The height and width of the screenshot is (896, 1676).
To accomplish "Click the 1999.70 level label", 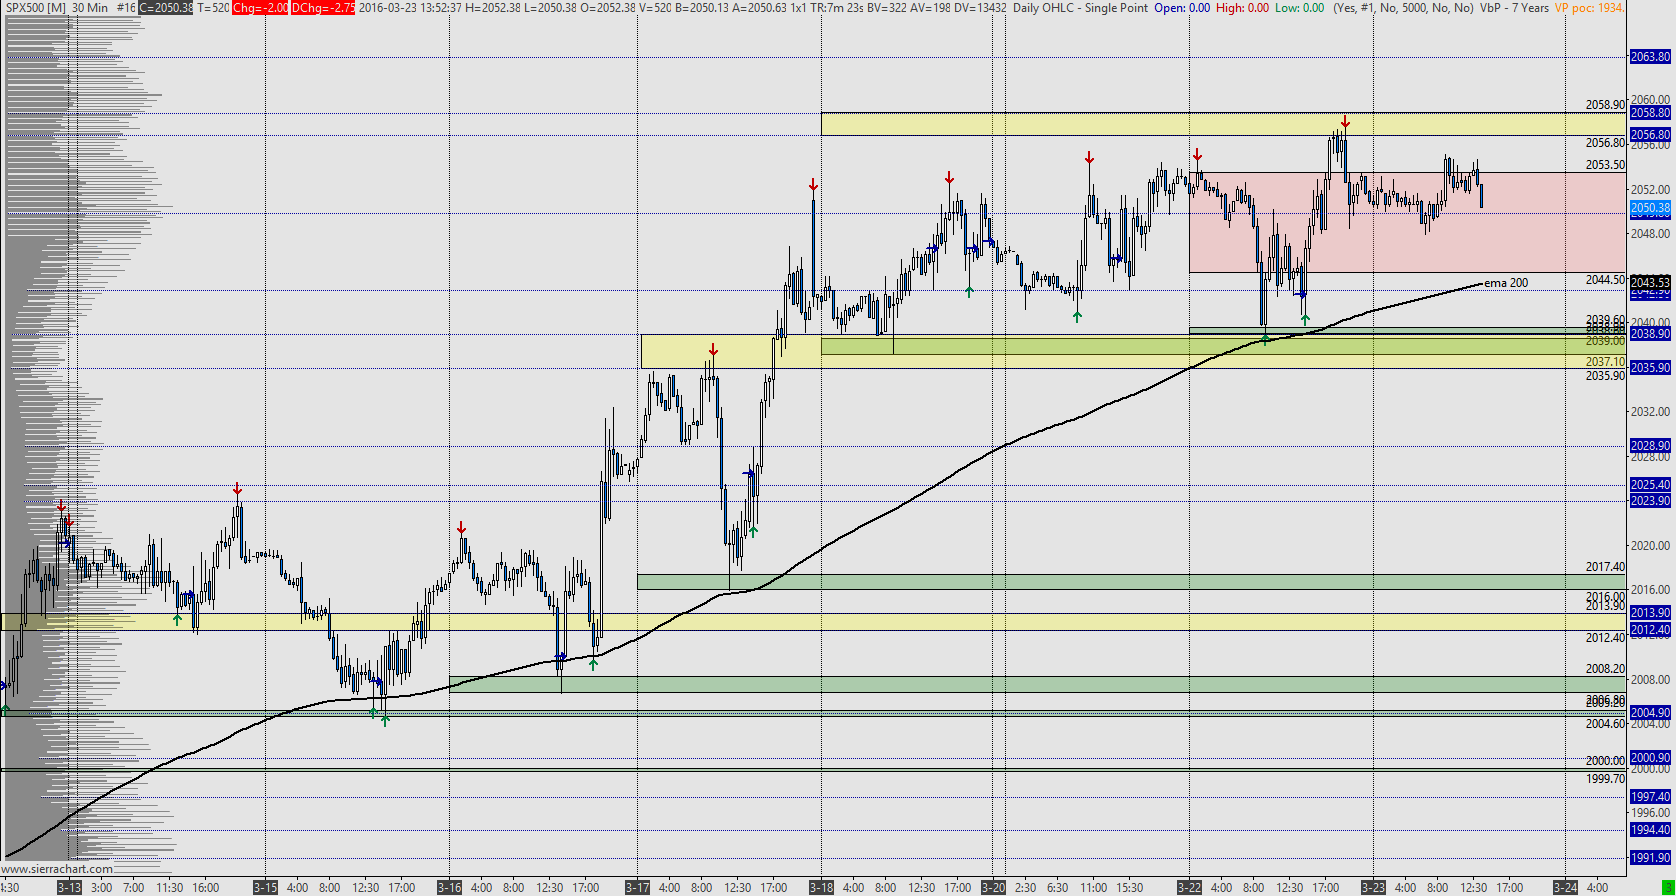I will (1605, 779).
